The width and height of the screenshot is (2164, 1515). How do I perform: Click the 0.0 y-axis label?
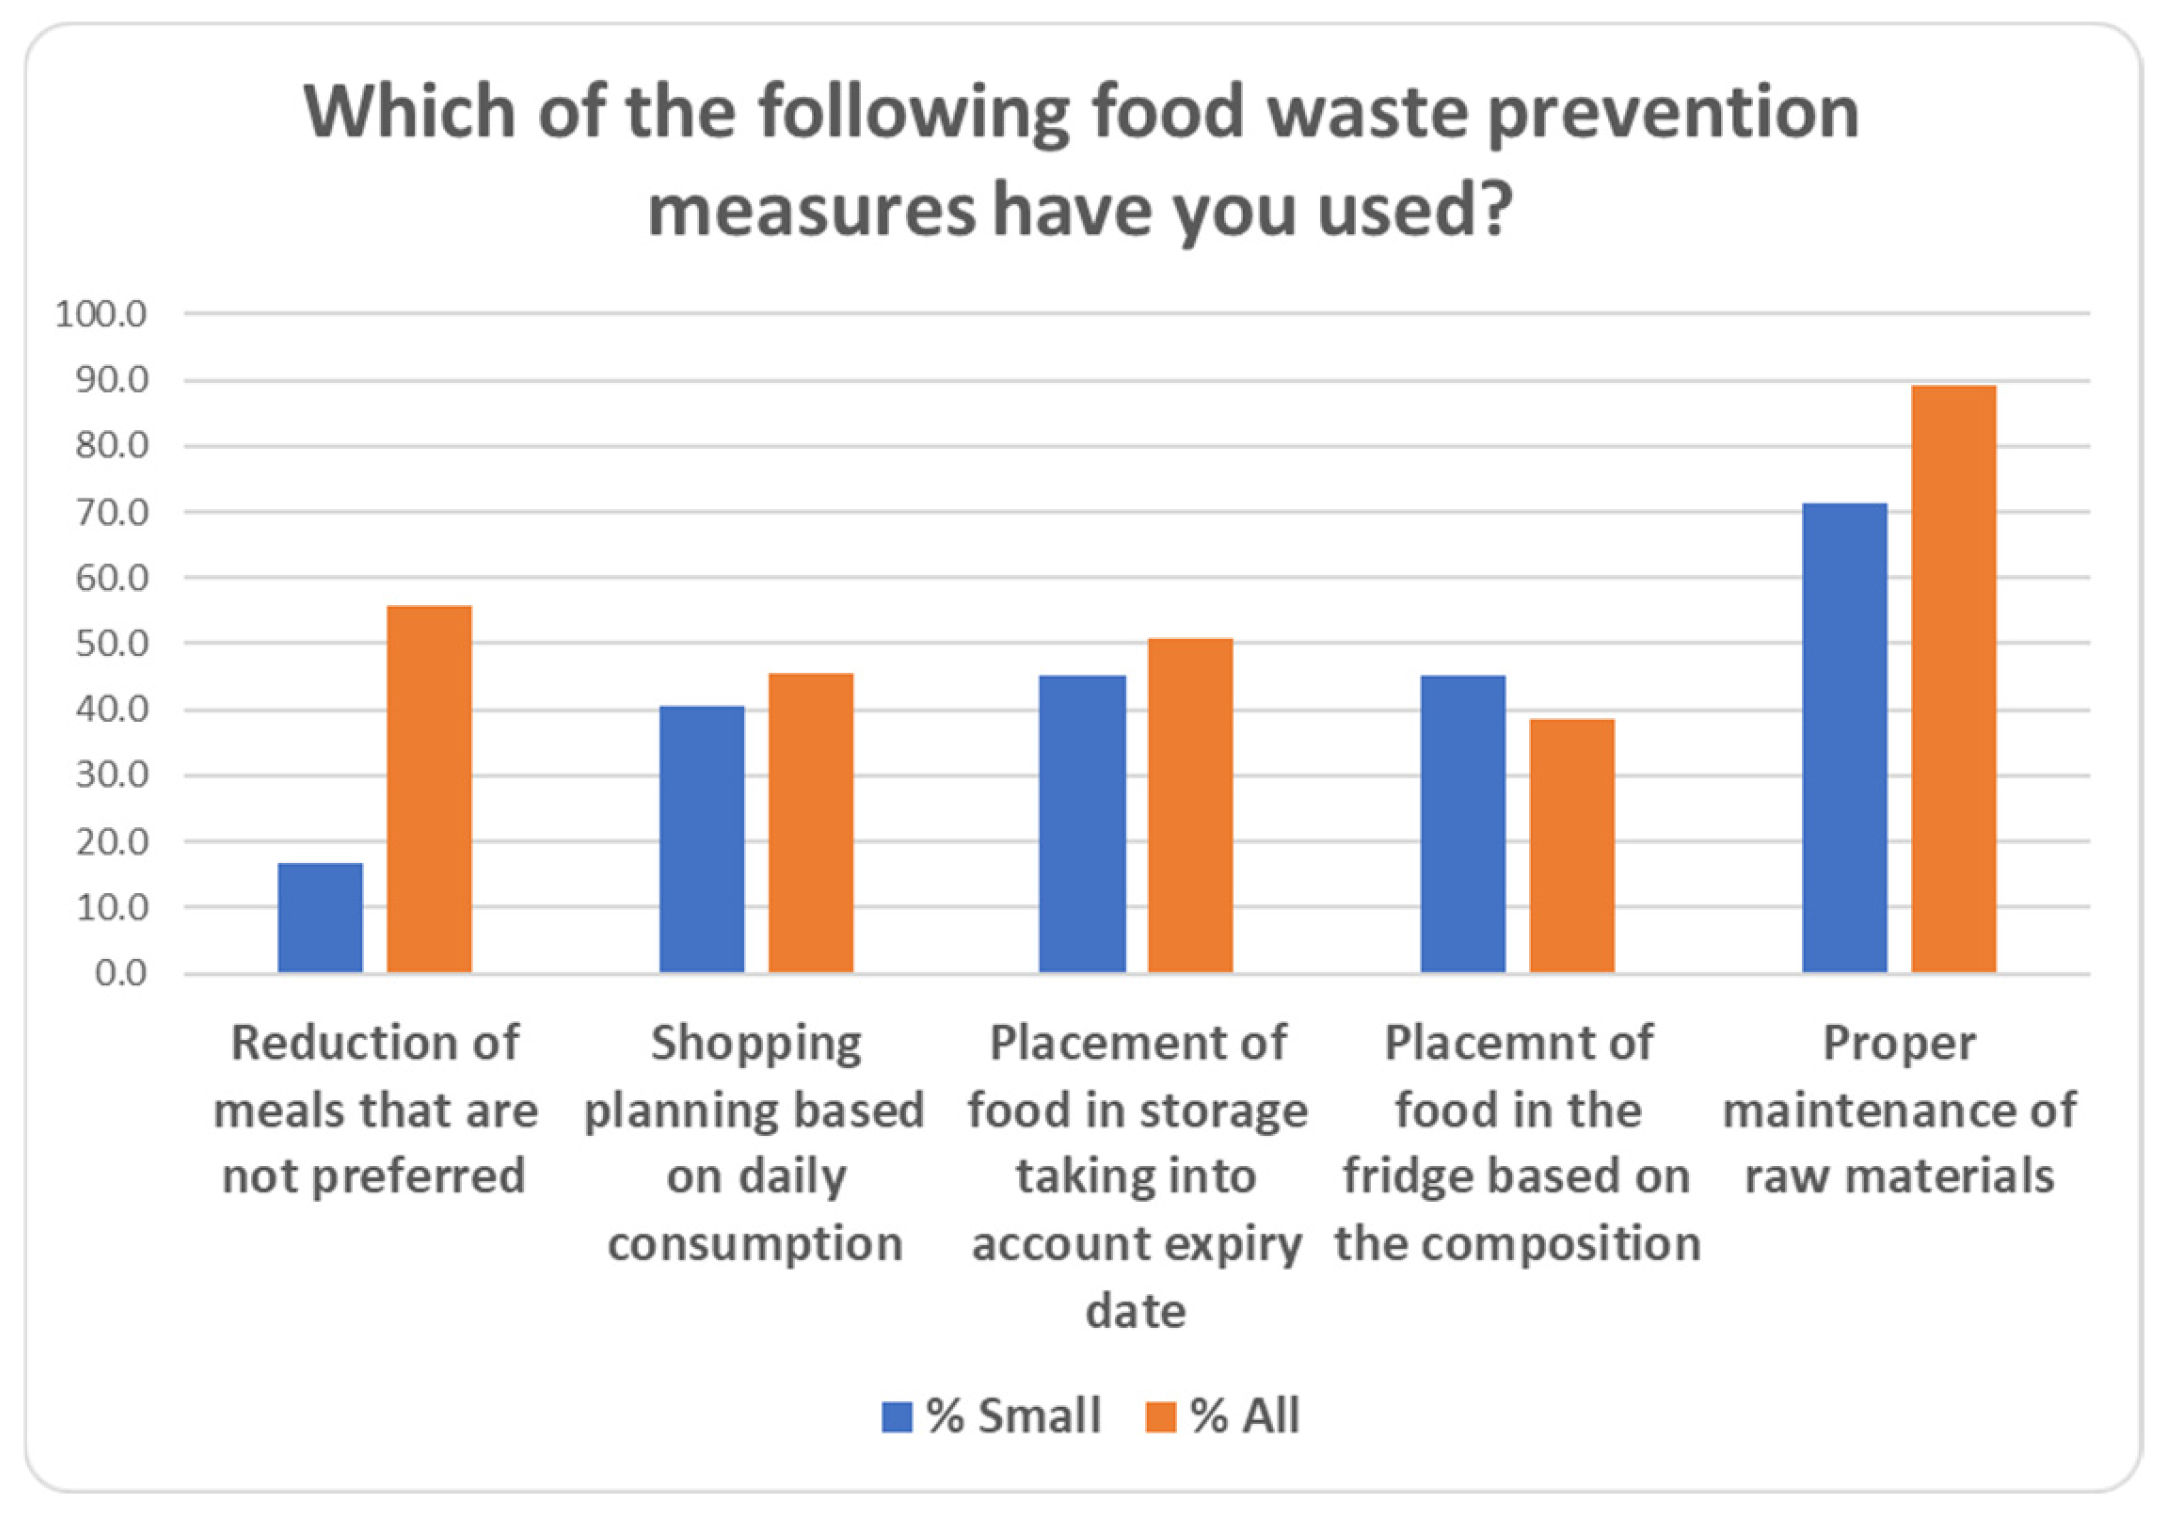coord(120,973)
